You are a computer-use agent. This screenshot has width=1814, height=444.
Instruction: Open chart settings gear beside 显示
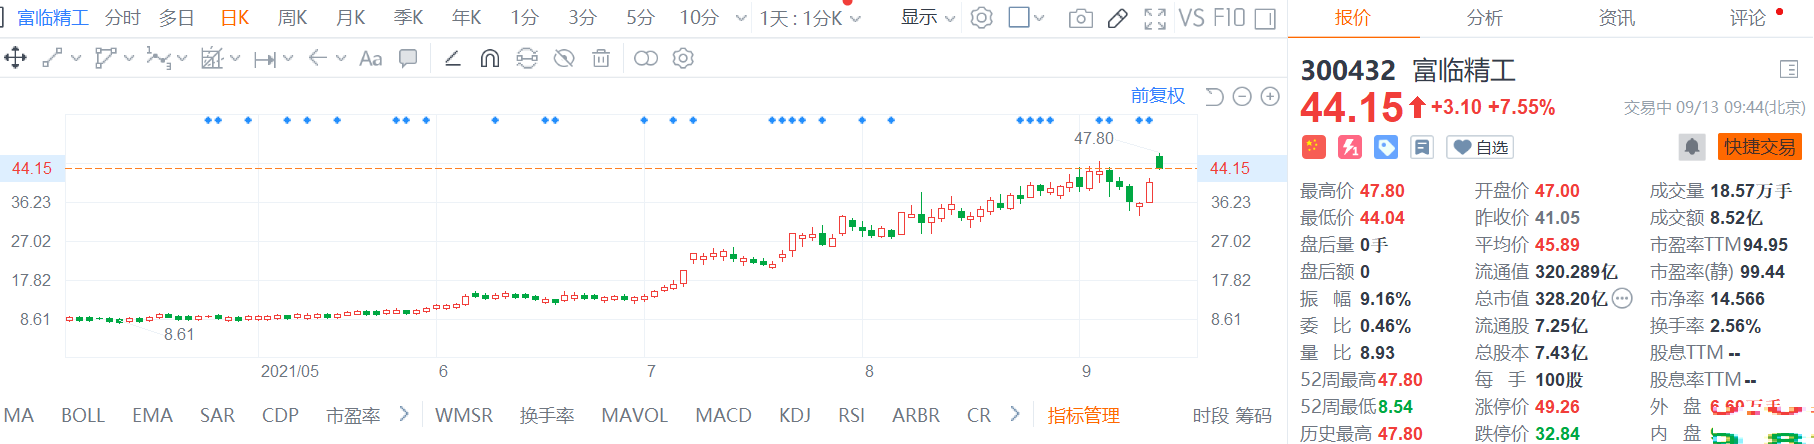pyautogui.click(x=982, y=18)
